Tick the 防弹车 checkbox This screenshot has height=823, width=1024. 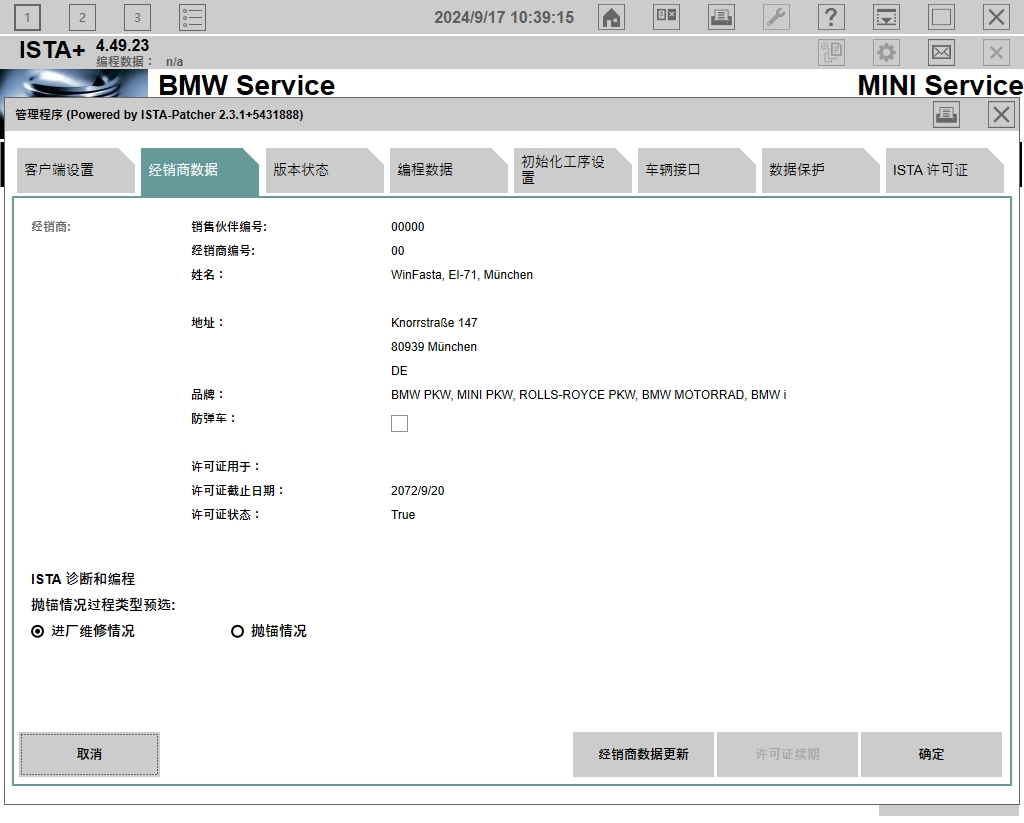[x=399, y=423]
